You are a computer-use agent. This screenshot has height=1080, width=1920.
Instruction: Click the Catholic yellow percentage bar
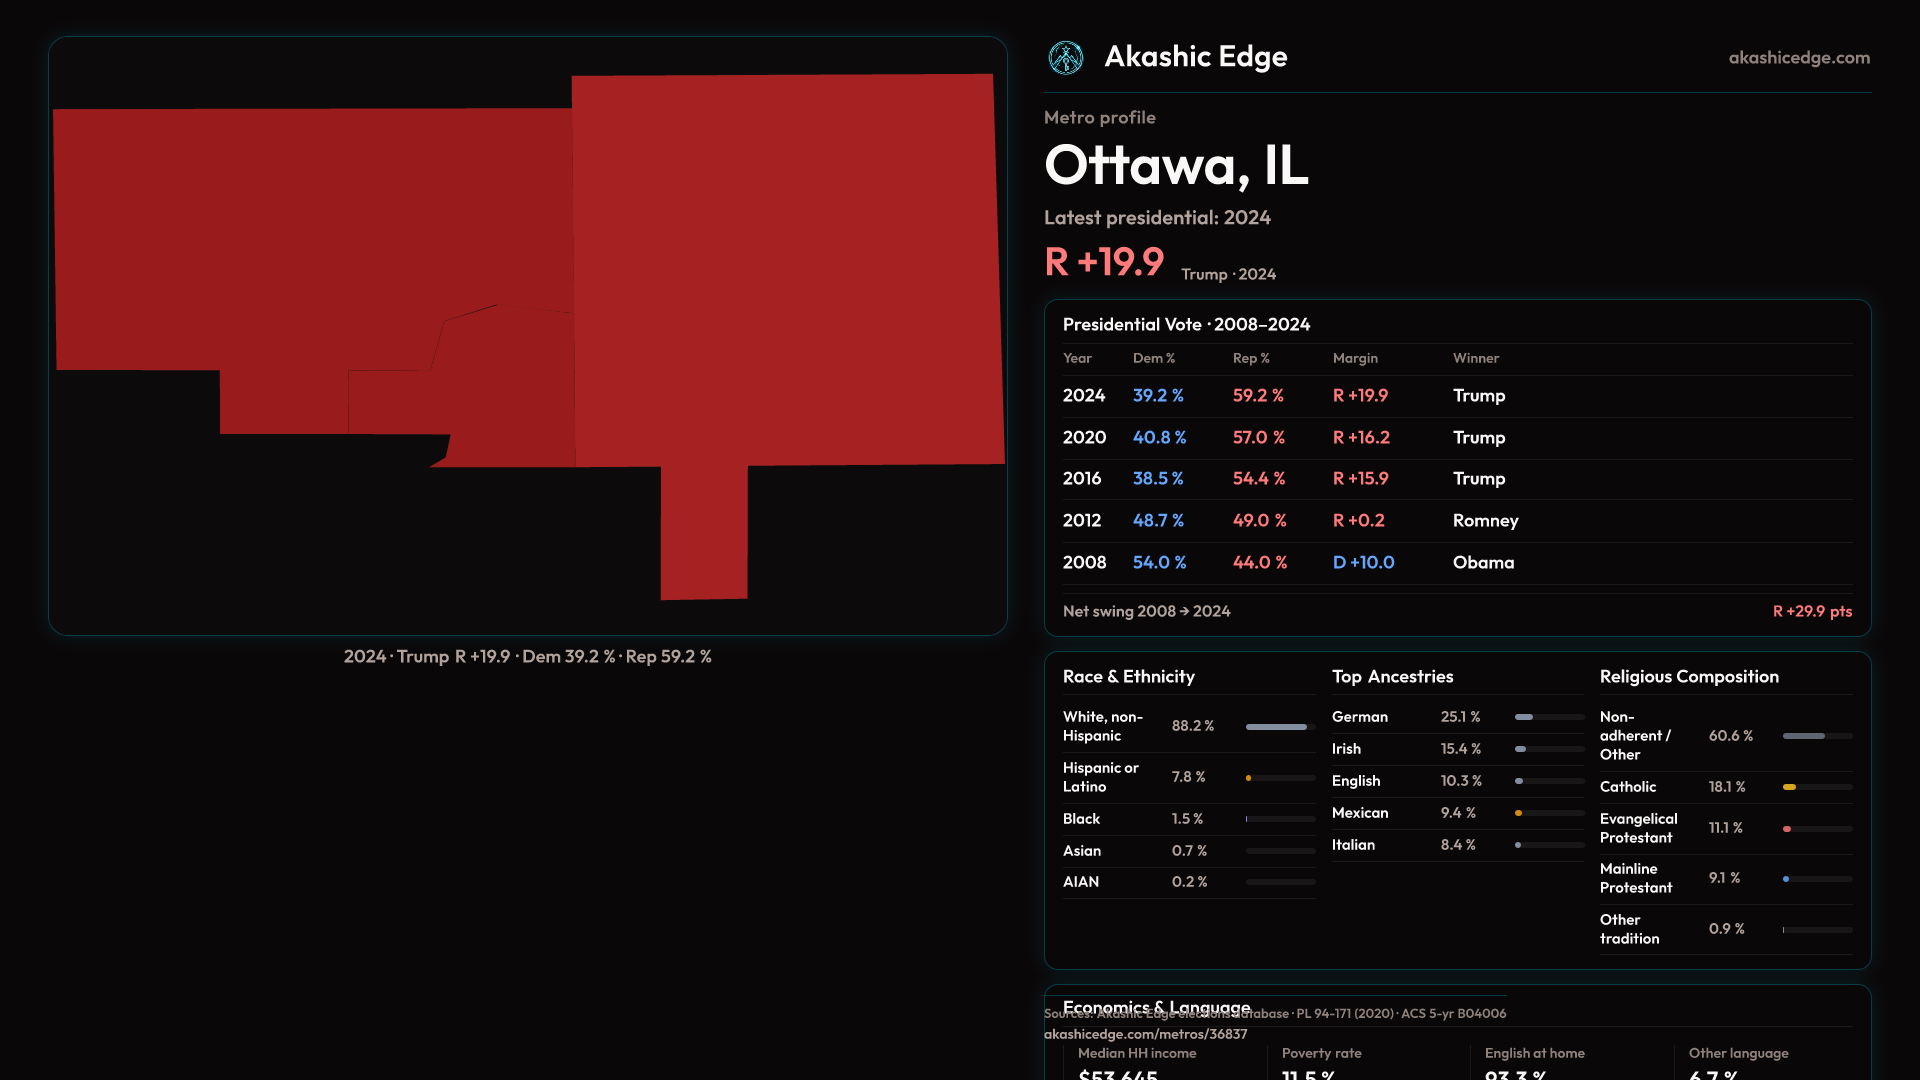pos(1790,788)
